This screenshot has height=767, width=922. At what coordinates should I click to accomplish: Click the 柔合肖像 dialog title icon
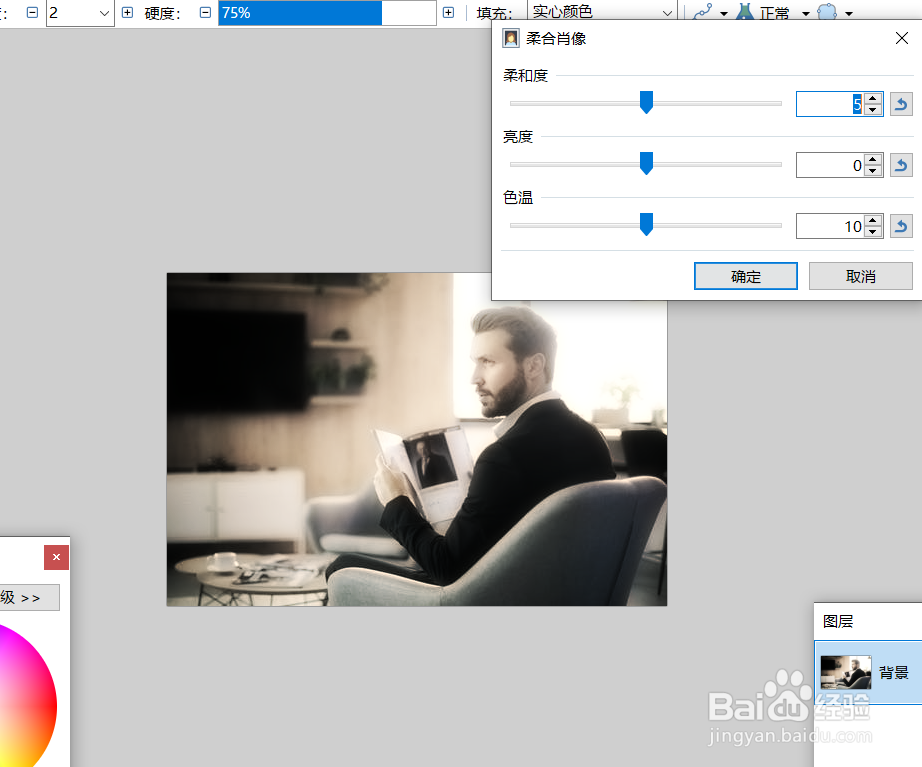tap(511, 39)
